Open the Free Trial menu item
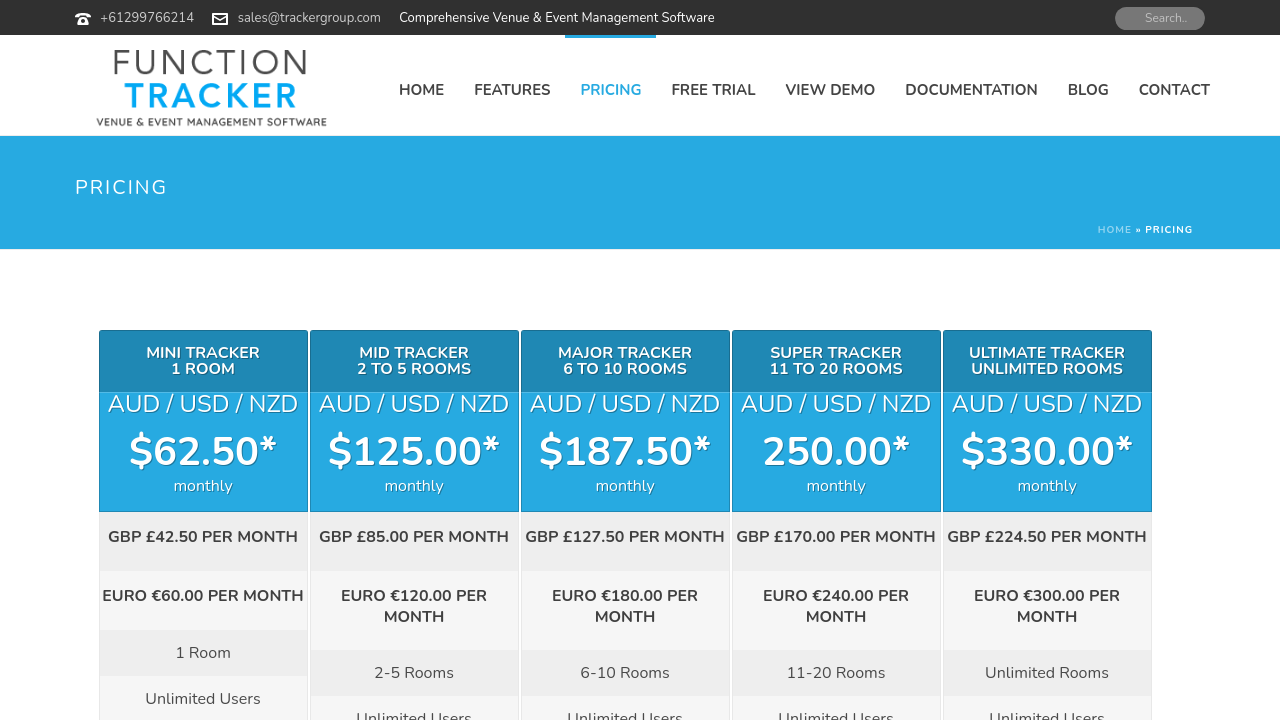The image size is (1280, 720). tap(713, 90)
